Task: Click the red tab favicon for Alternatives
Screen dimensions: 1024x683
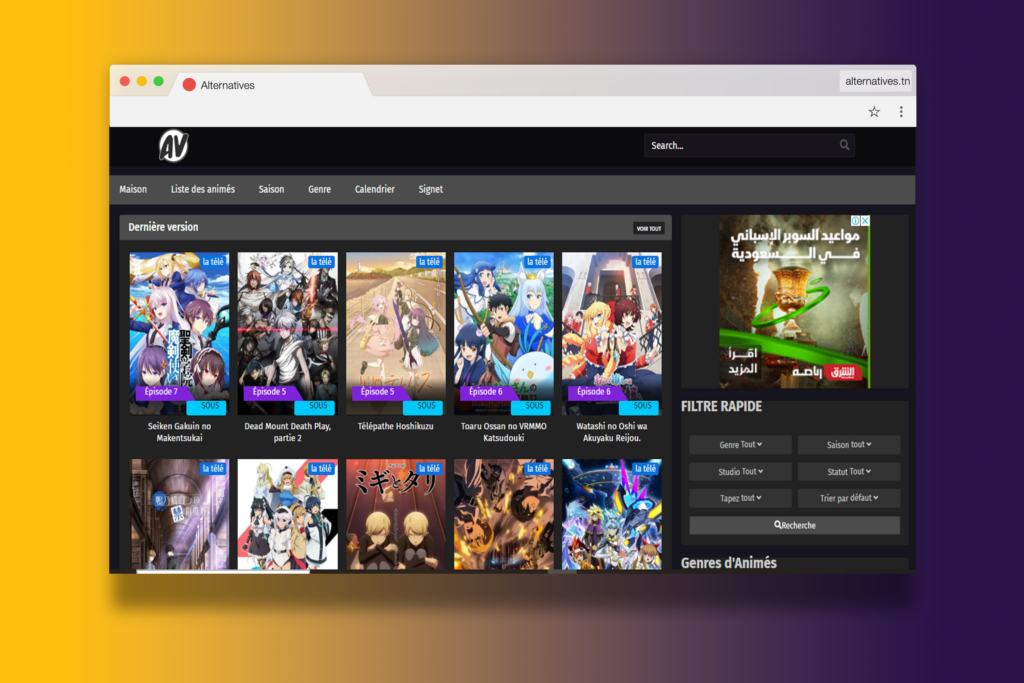Action: (189, 85)
